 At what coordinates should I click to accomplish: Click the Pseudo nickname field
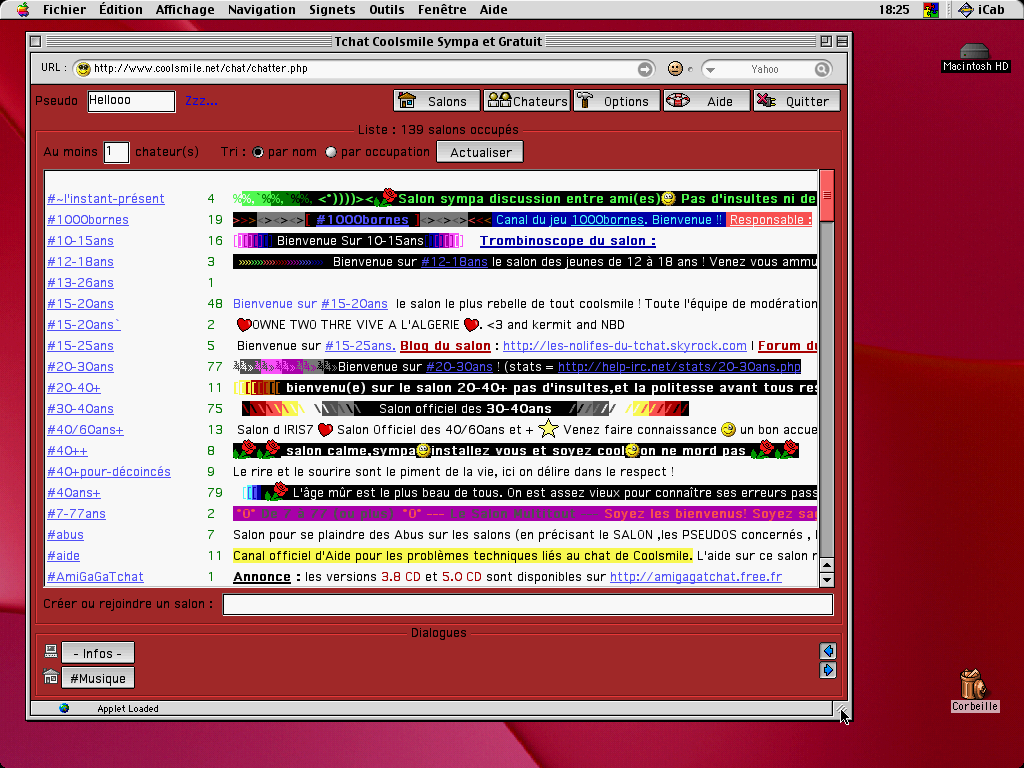(131, 101)
